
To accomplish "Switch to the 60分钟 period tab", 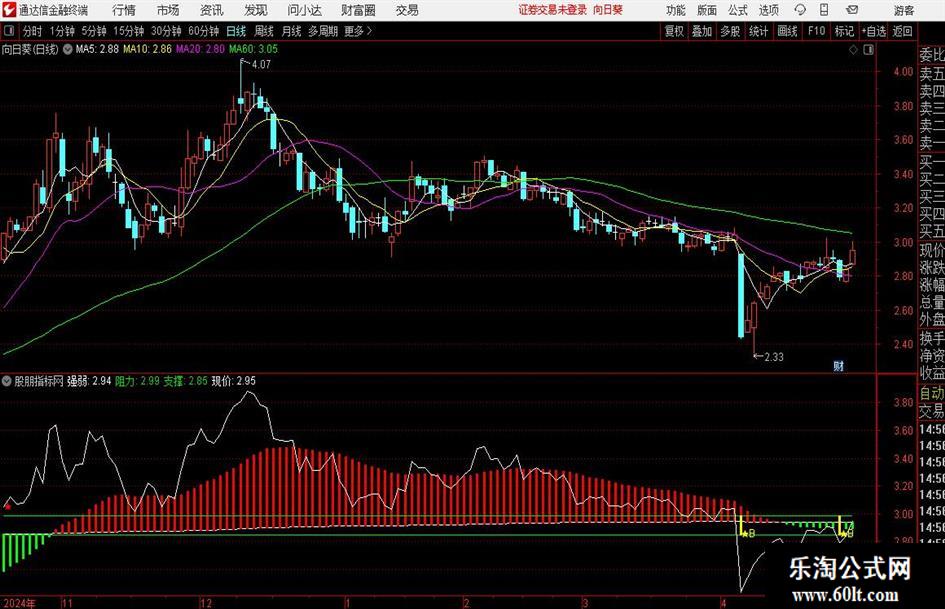I will pos(204,31).
